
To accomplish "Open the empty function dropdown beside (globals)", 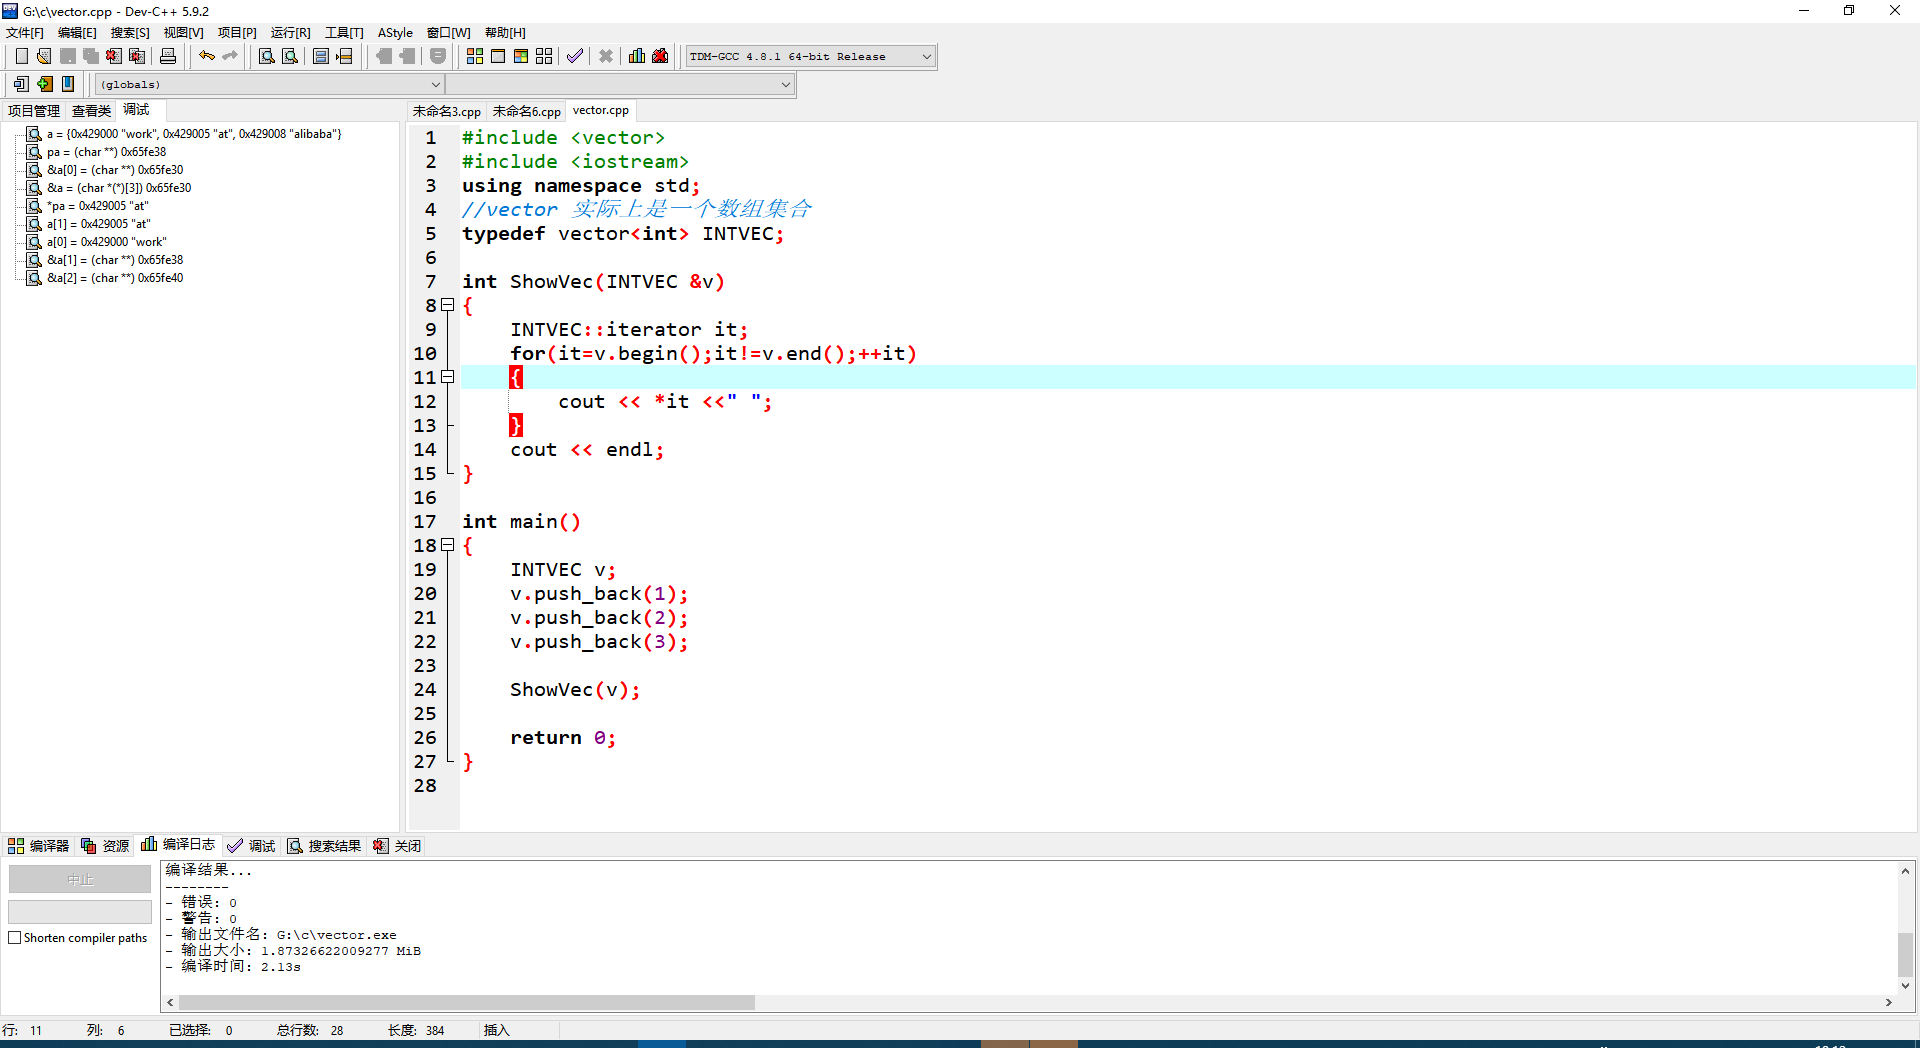I will [x=620, y=84].
